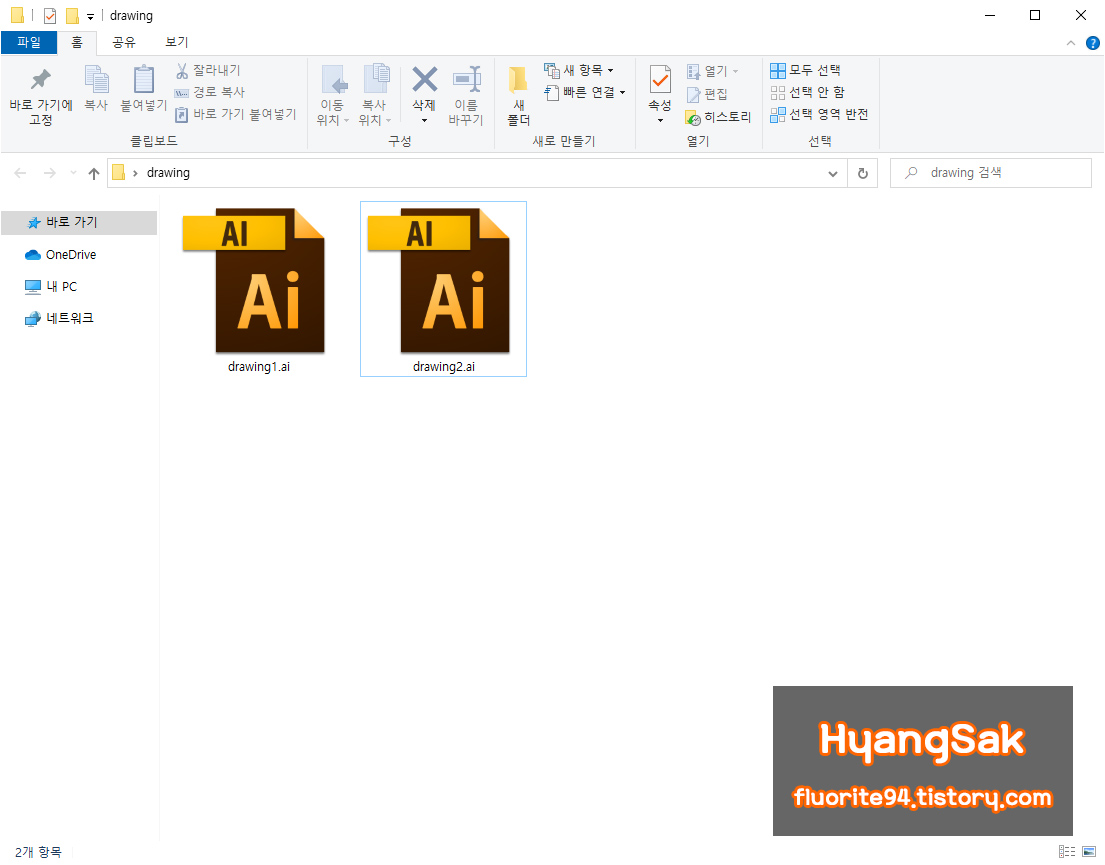Open the recent locations dropdown arrow

click(73, 173)
